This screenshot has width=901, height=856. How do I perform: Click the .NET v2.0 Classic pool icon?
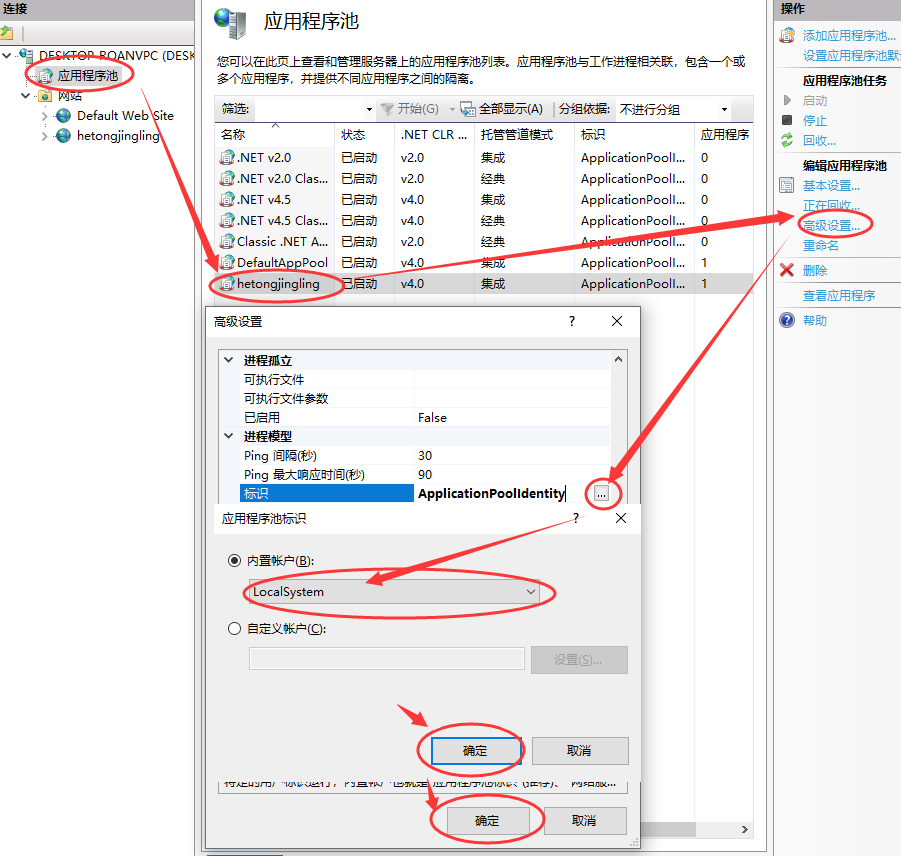pos(227,179)
